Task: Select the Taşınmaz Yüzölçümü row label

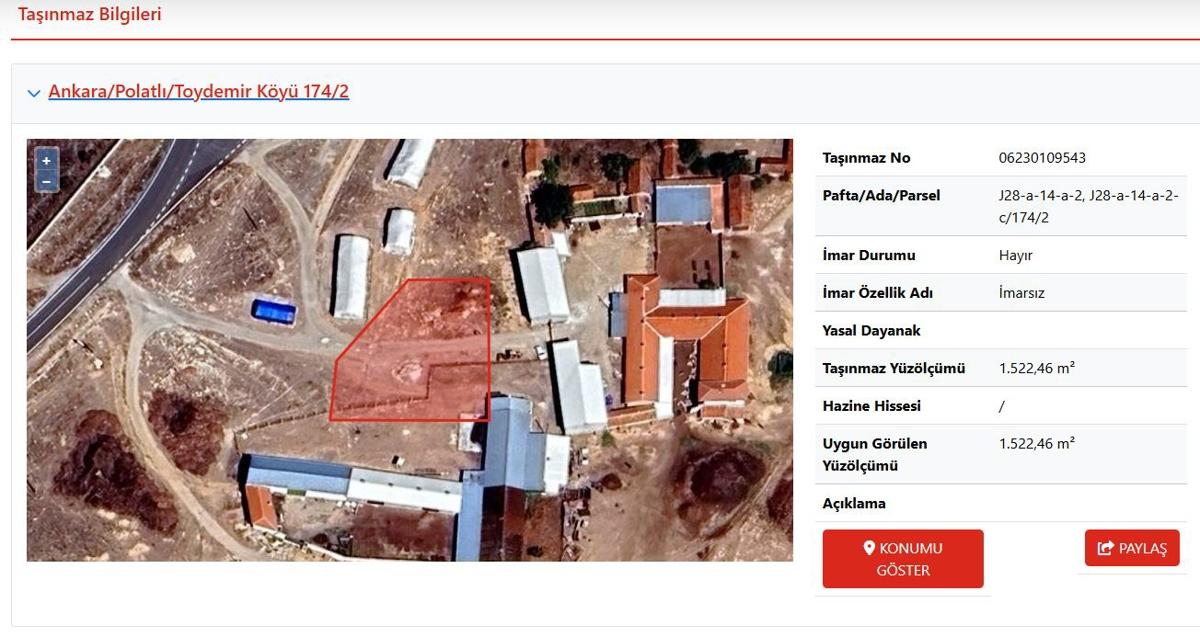Action: tap(893, 368)
